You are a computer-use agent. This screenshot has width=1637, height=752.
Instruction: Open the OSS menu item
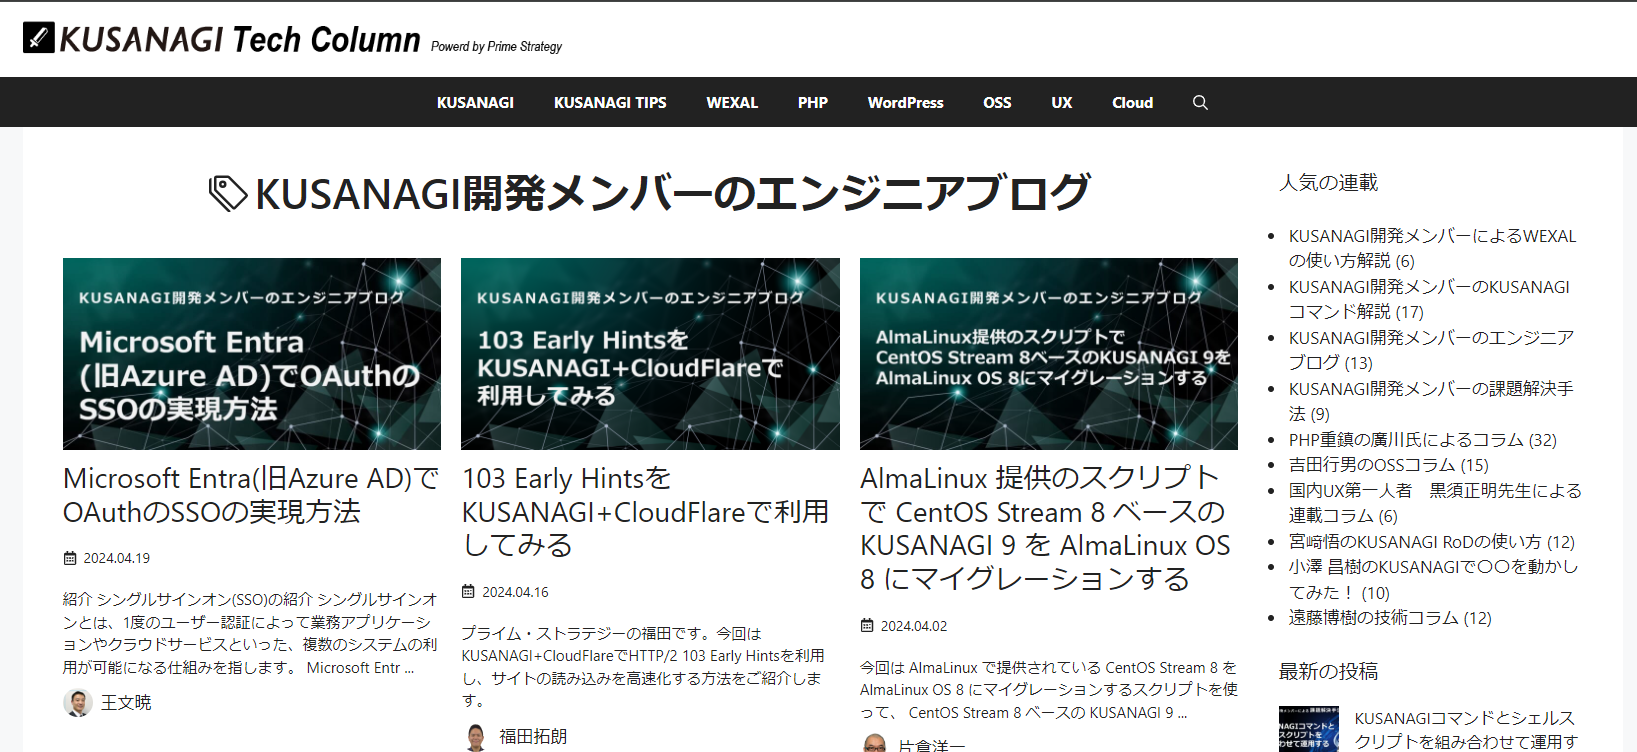tap(997, 102)
